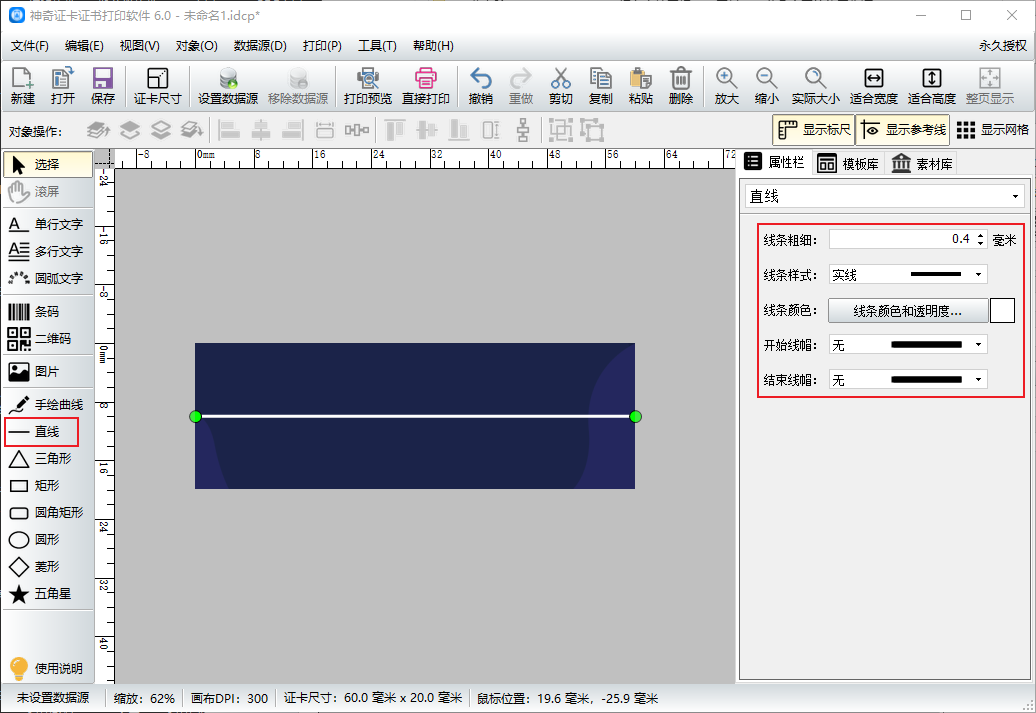Select the 图片 image tool

(x=48, y=372)
